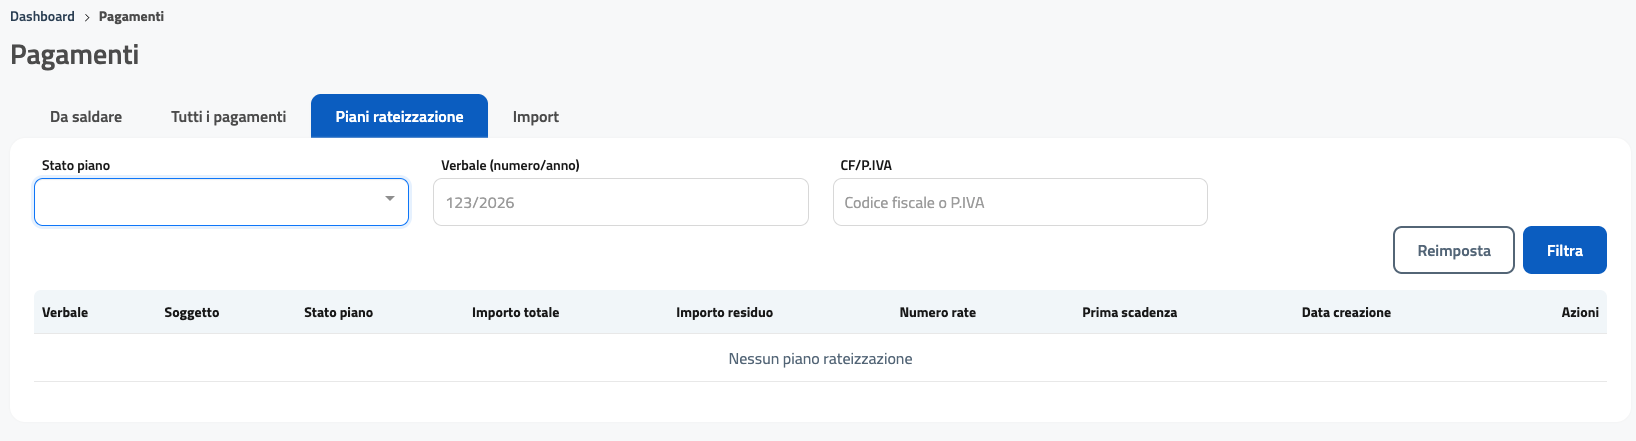Sort table by Stato piano column header
Screen dimensions: 1636x441
(x=338, y=313)
